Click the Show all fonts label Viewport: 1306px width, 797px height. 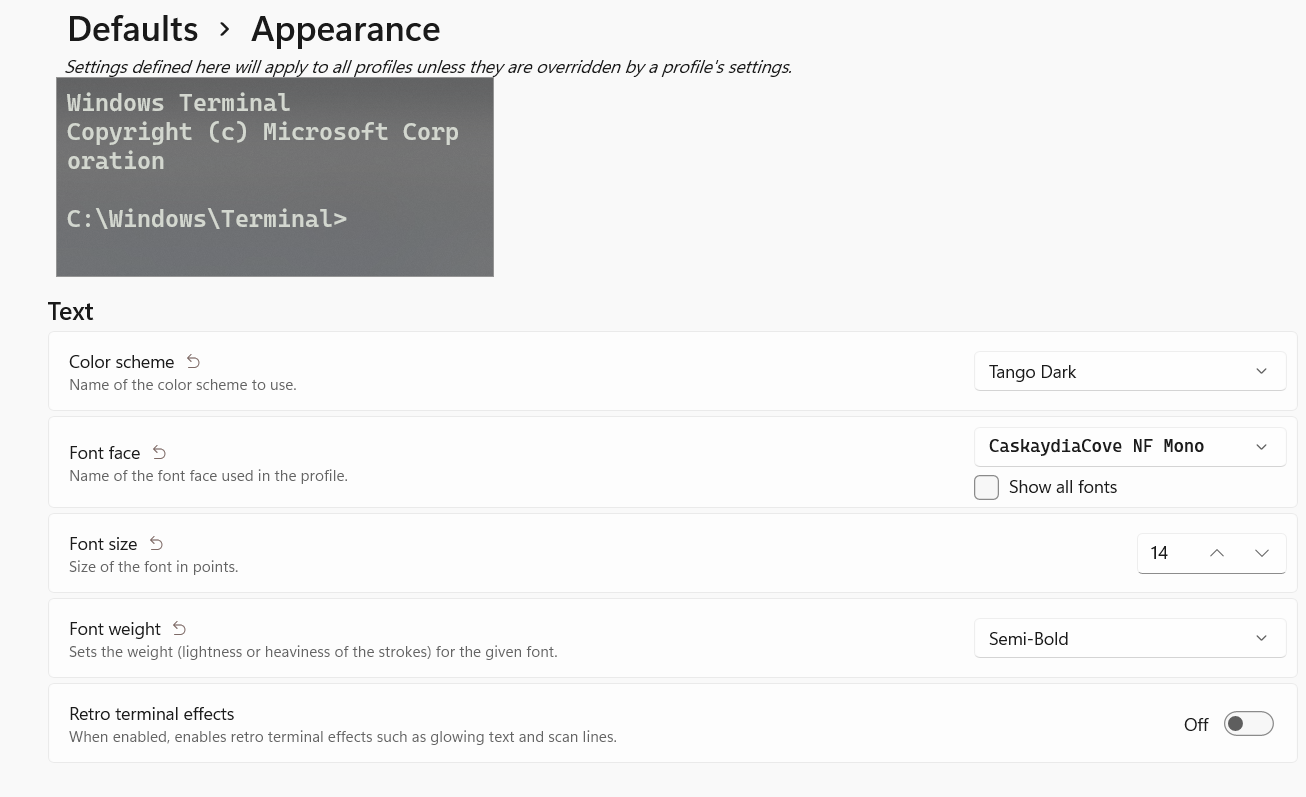pos(1063,487)
